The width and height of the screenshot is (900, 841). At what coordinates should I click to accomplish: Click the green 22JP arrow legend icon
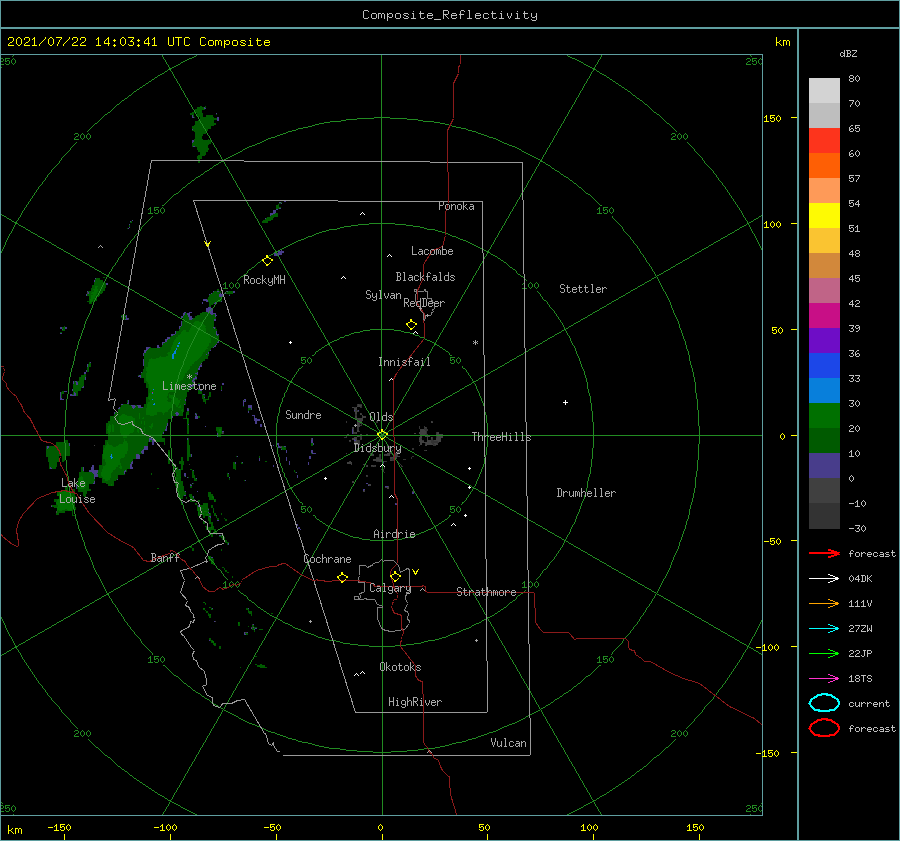tap(824, 653)
